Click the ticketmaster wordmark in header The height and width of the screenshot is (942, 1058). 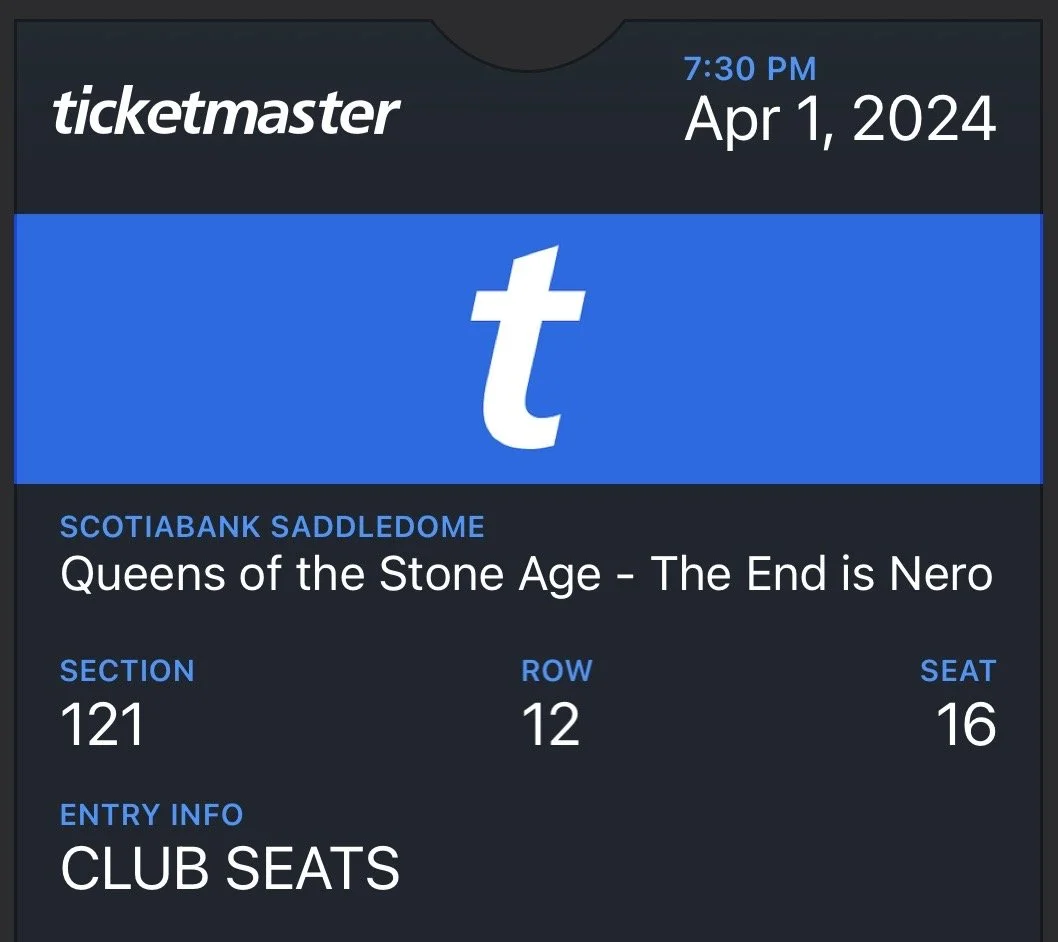coord(226,112)
